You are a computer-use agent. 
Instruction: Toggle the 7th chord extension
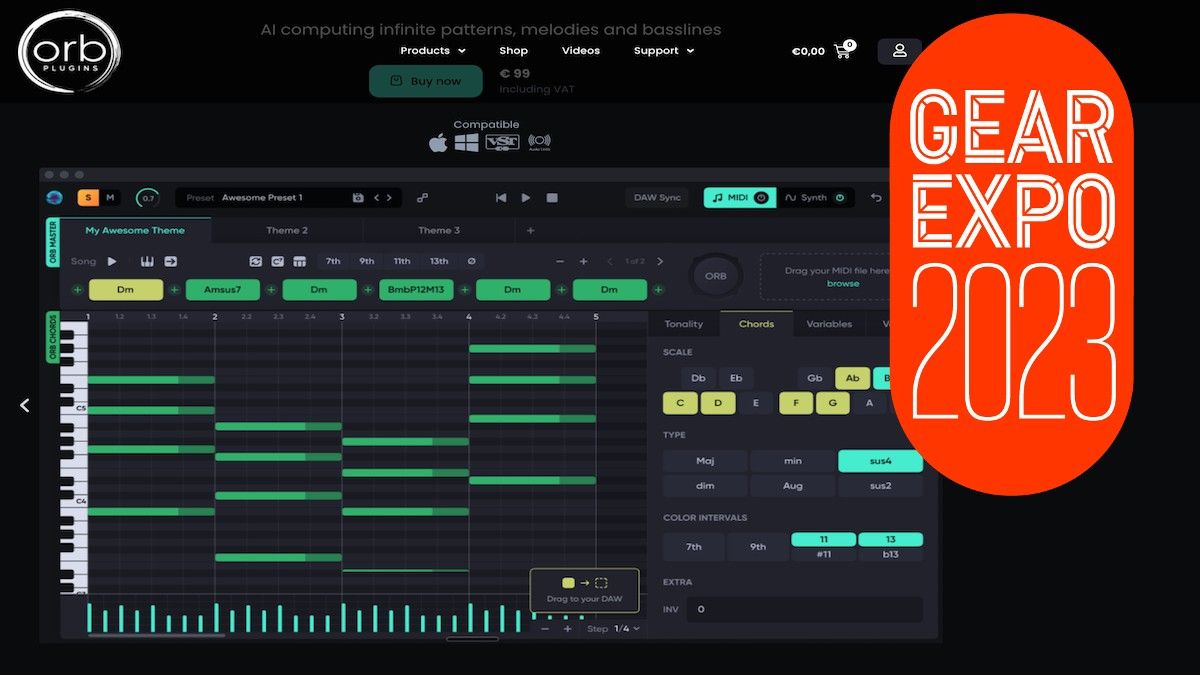click(332, 260)
